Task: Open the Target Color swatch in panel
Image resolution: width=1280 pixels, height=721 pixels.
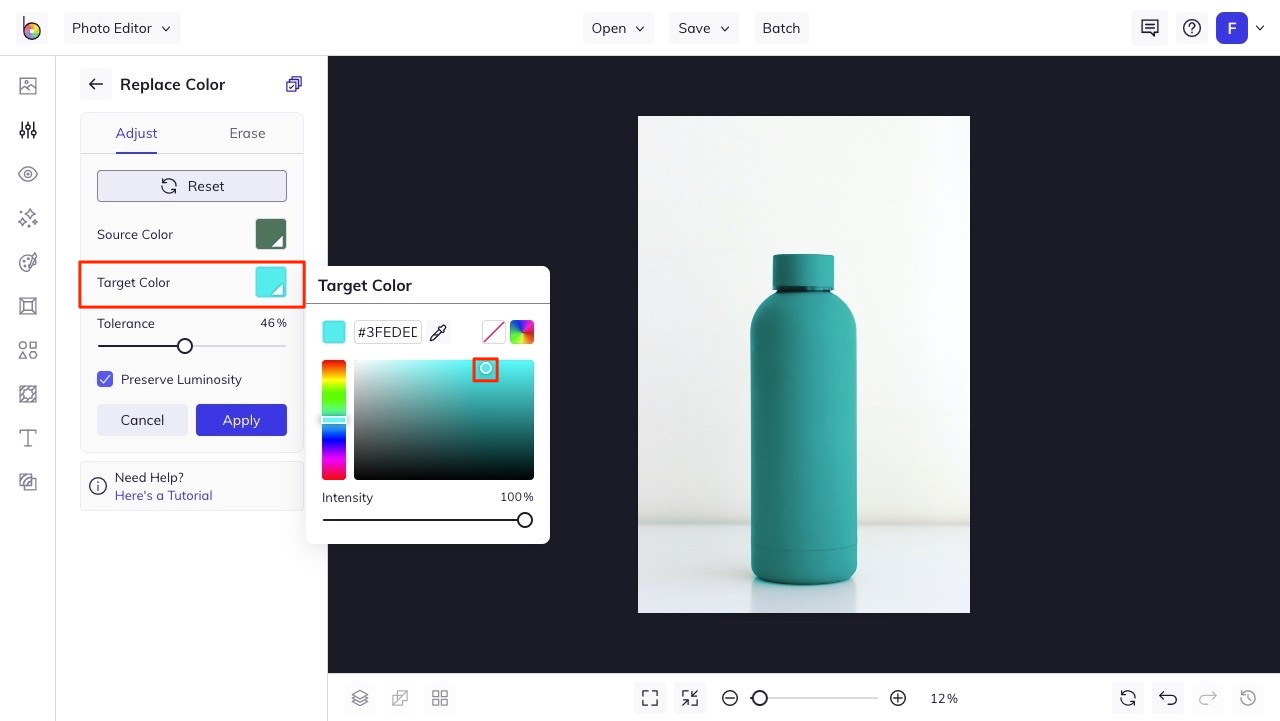Action: (x=271, y=282)
